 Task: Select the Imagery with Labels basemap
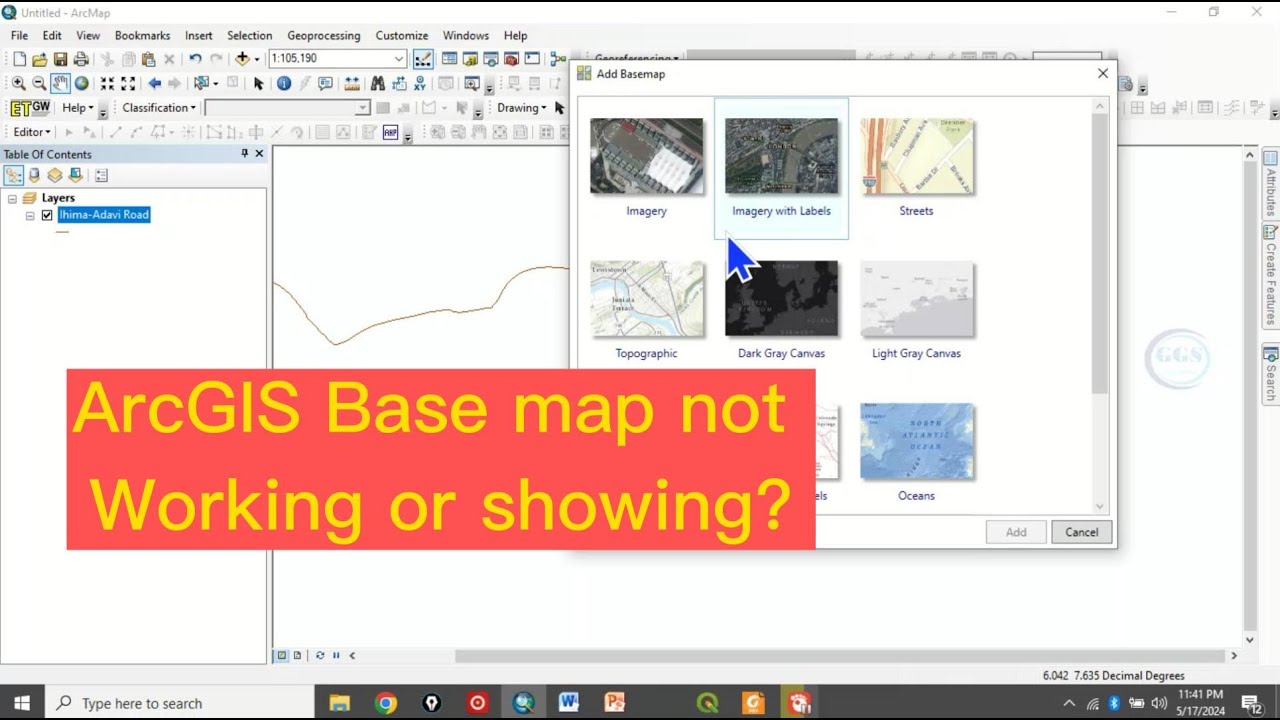(x=781, y=168)
